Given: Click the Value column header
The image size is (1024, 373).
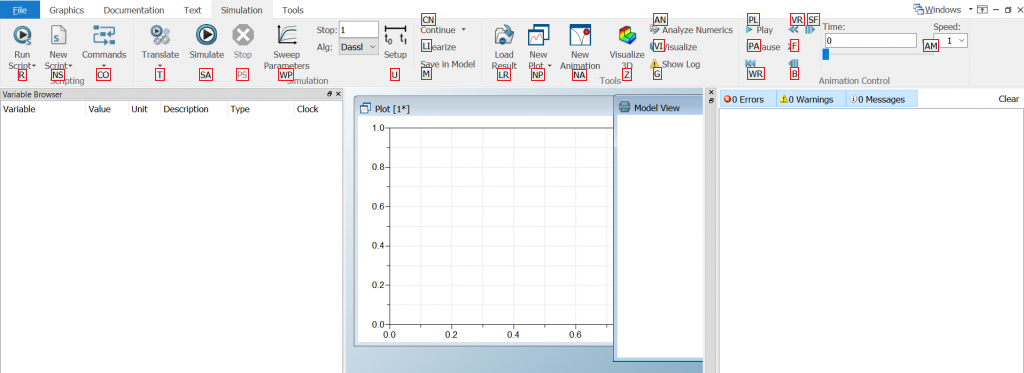Looking at the screenshot, I should click(107, 109).
